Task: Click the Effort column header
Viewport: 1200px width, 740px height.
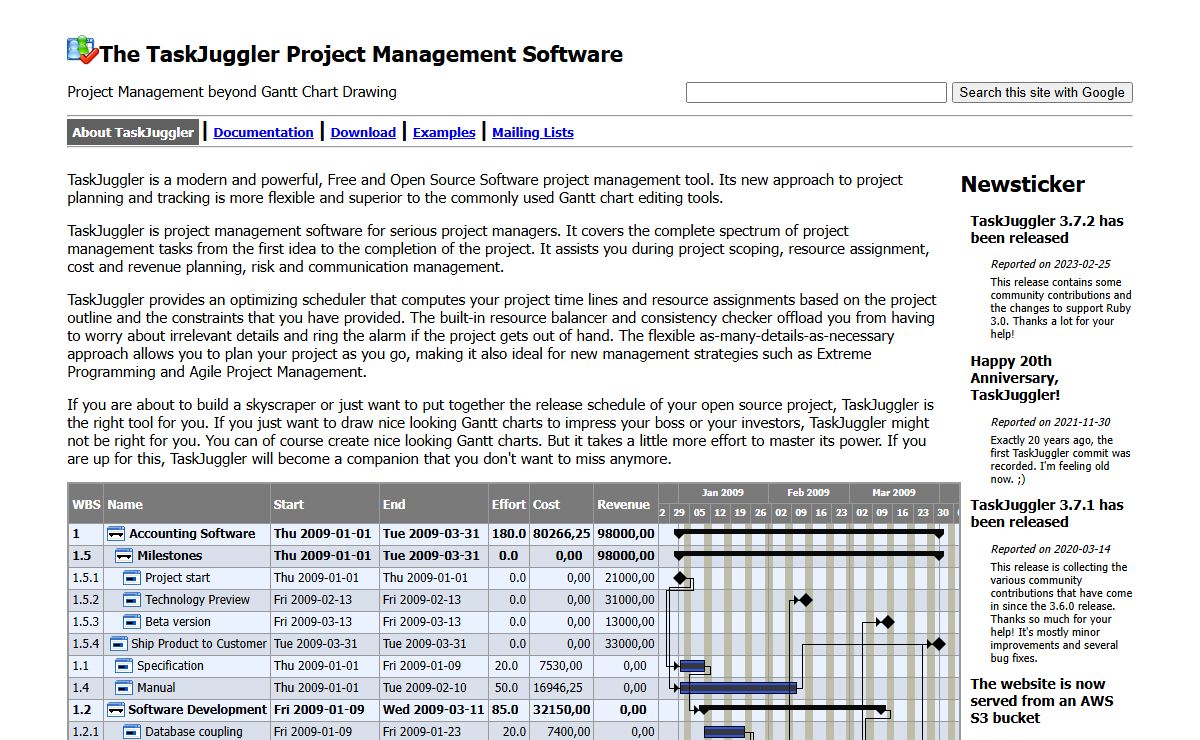Action: point(509,504)
